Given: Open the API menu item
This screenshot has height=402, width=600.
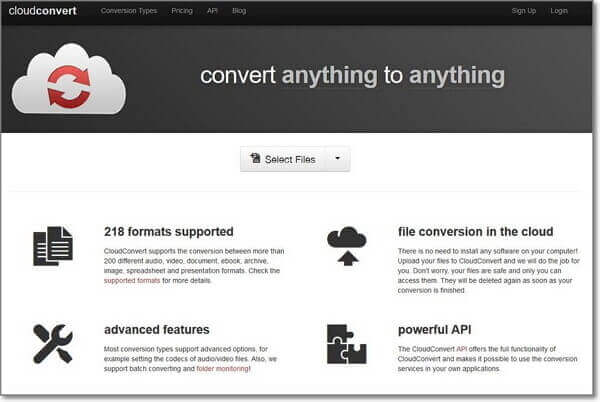Looking at the screenshot, I should (212, 11).
